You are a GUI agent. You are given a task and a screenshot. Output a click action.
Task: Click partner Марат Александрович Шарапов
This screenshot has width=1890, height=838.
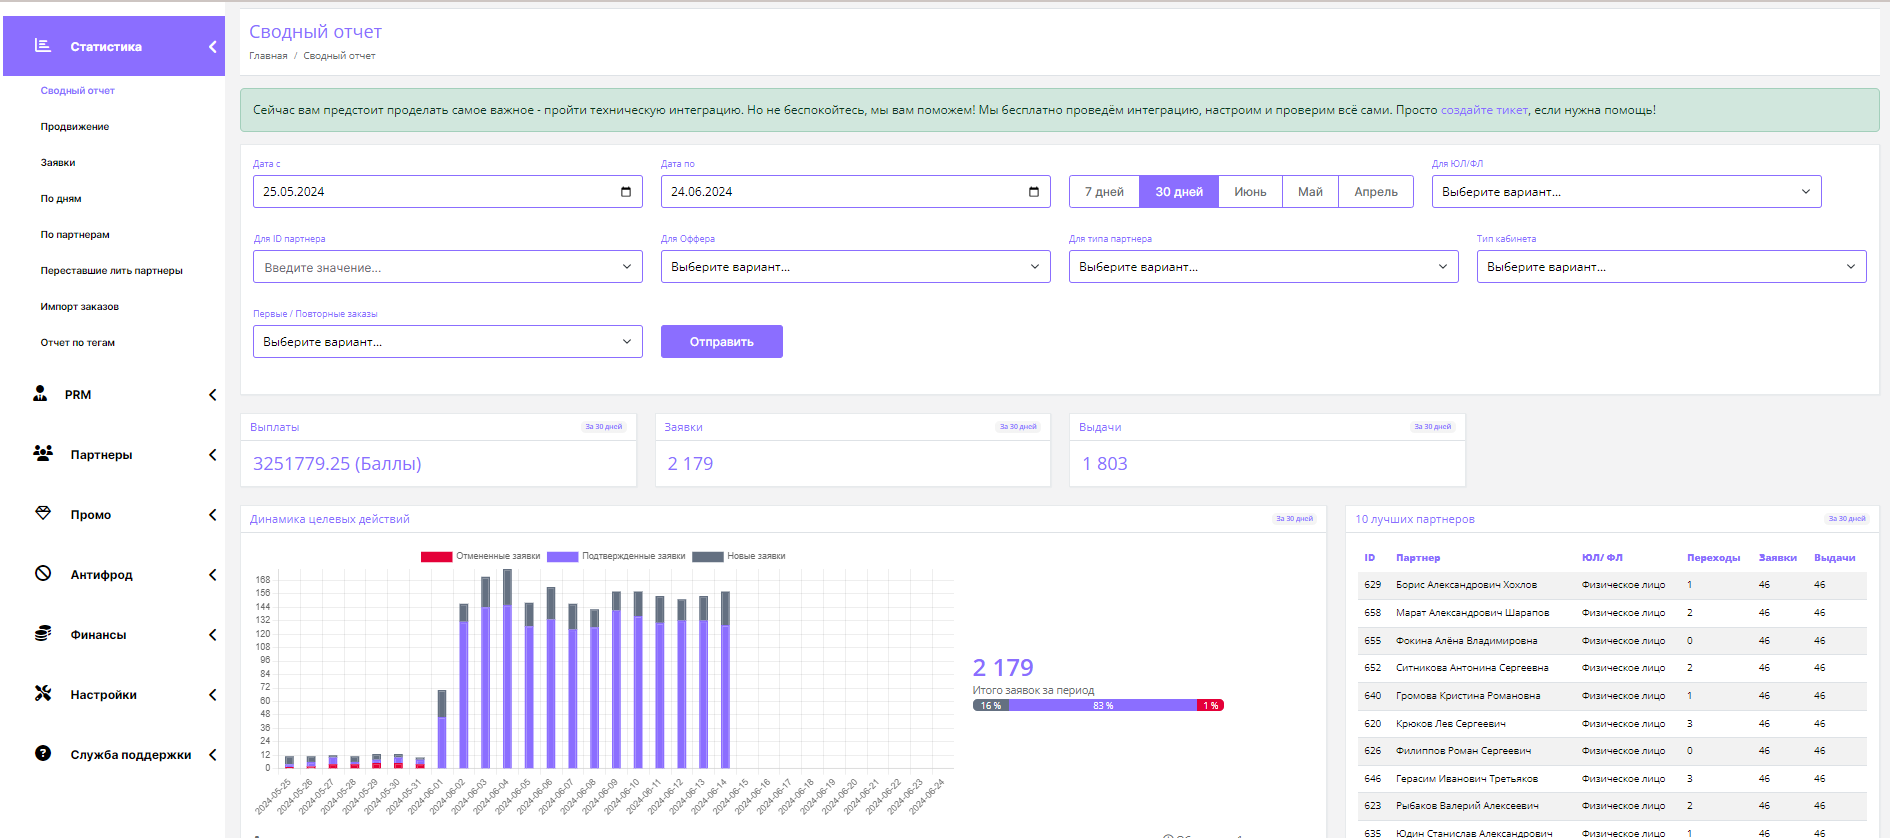(1472, 613)
